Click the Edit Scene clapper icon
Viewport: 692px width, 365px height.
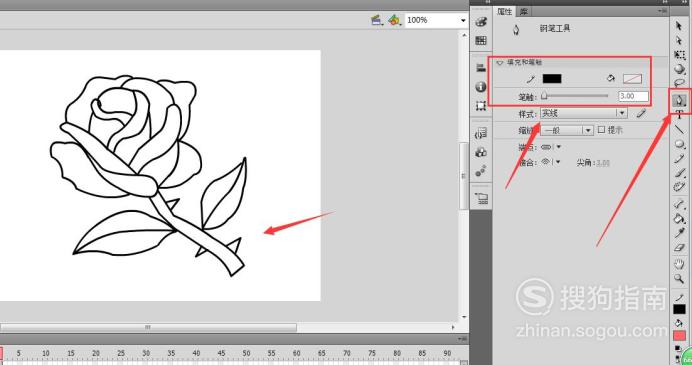click(376, 20)
